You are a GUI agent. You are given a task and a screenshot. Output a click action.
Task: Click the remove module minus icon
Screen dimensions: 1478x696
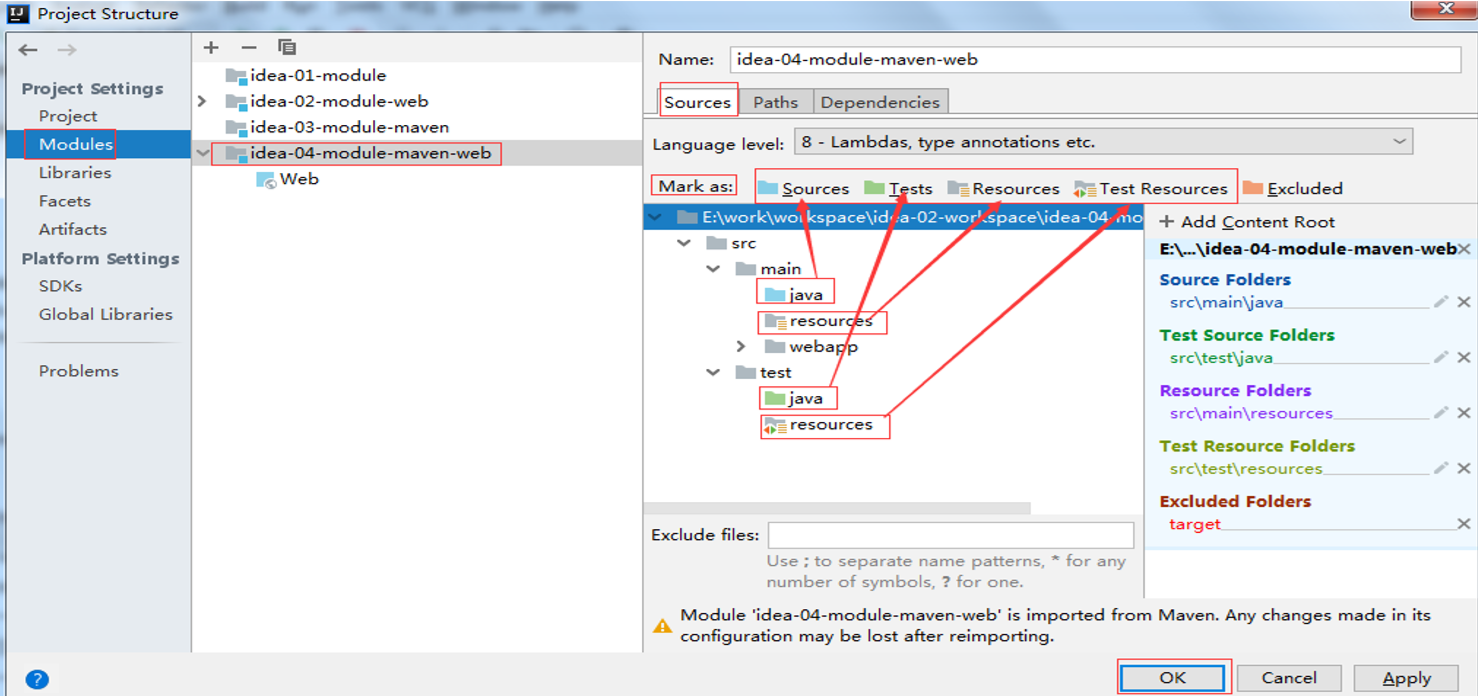point(249,47)
